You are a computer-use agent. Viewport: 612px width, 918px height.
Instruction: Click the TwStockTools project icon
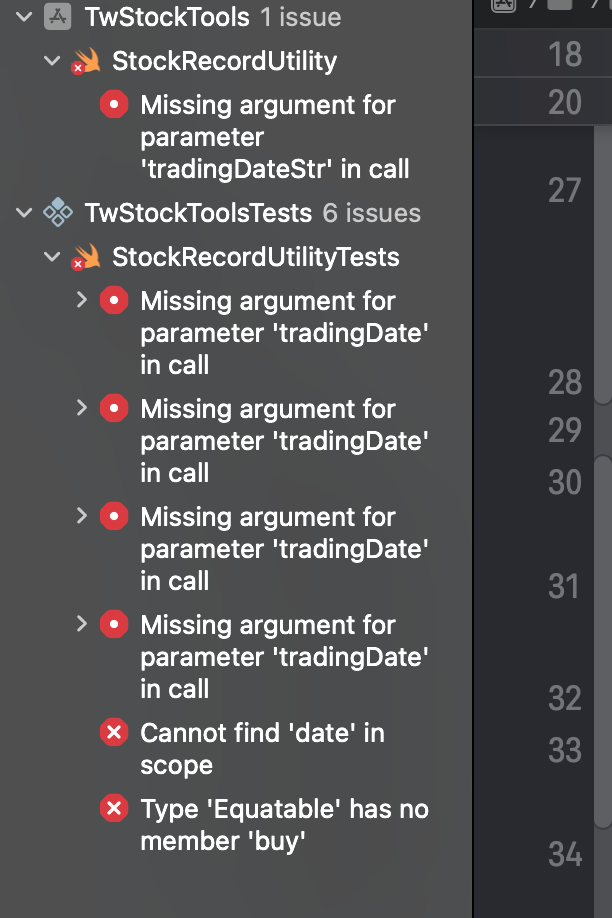tap(58, 17)
